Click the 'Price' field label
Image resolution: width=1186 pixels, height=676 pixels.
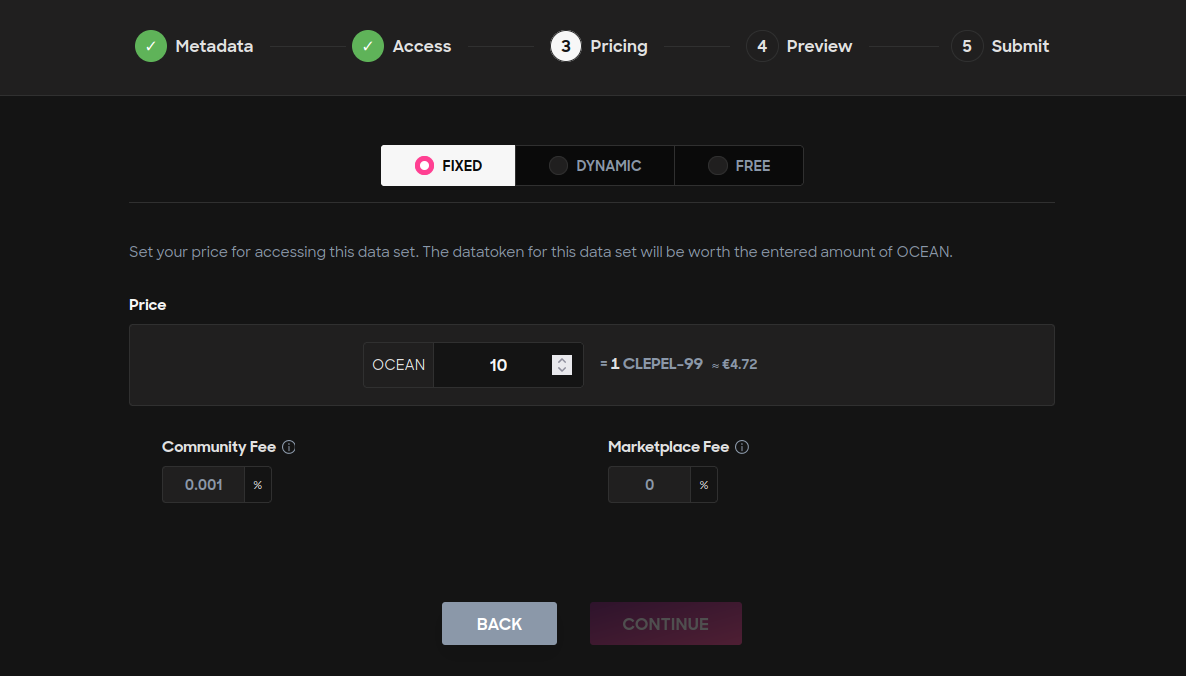coord(147,305)
